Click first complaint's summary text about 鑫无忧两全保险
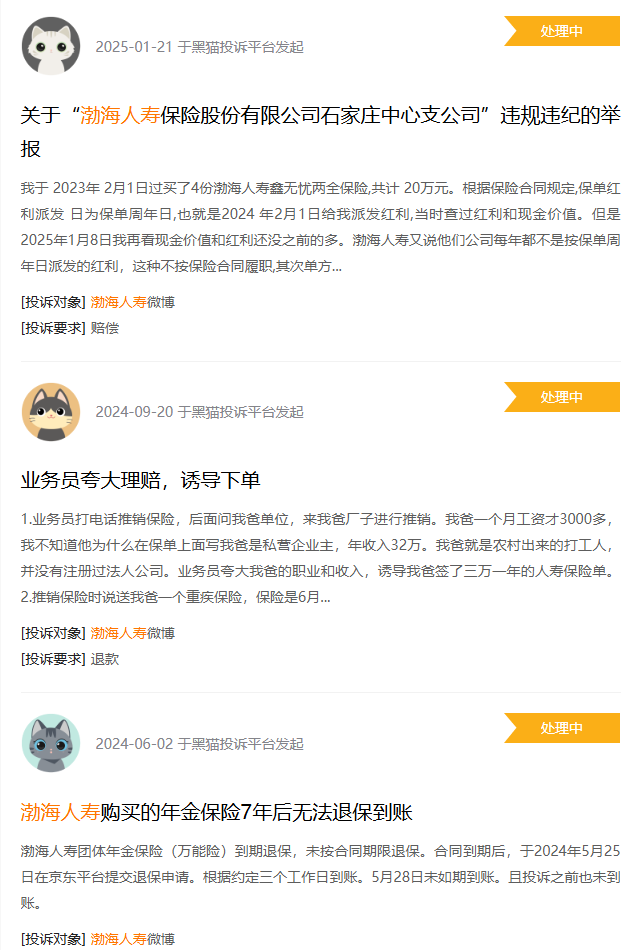 tap(320, 227)
